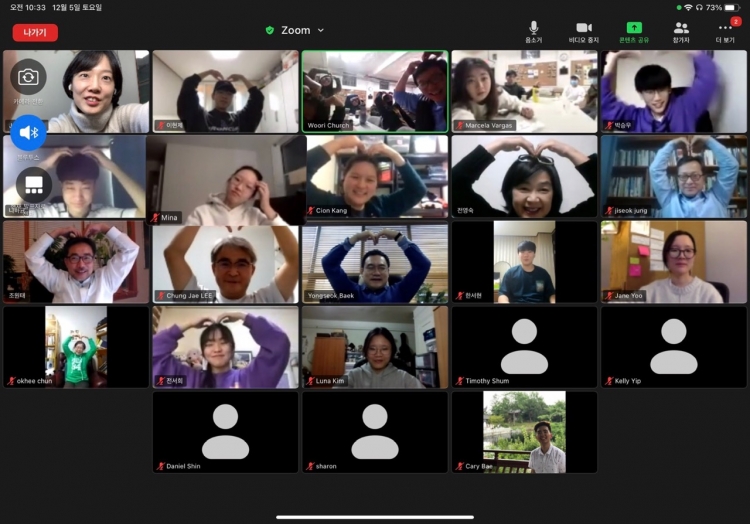Select the Woori Church video tile
The width and height of the screenshot is (750, 524).
(375, 91)
